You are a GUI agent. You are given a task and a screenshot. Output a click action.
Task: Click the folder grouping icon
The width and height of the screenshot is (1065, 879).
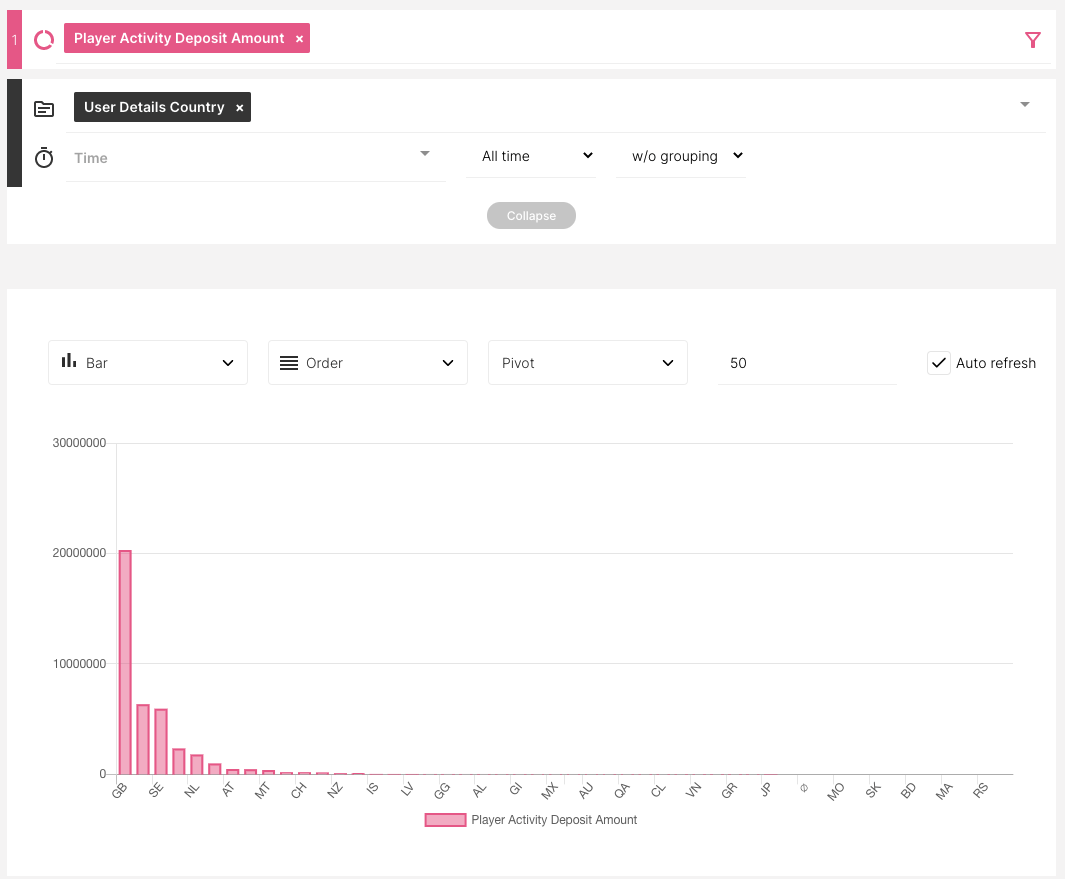[44, 108]
